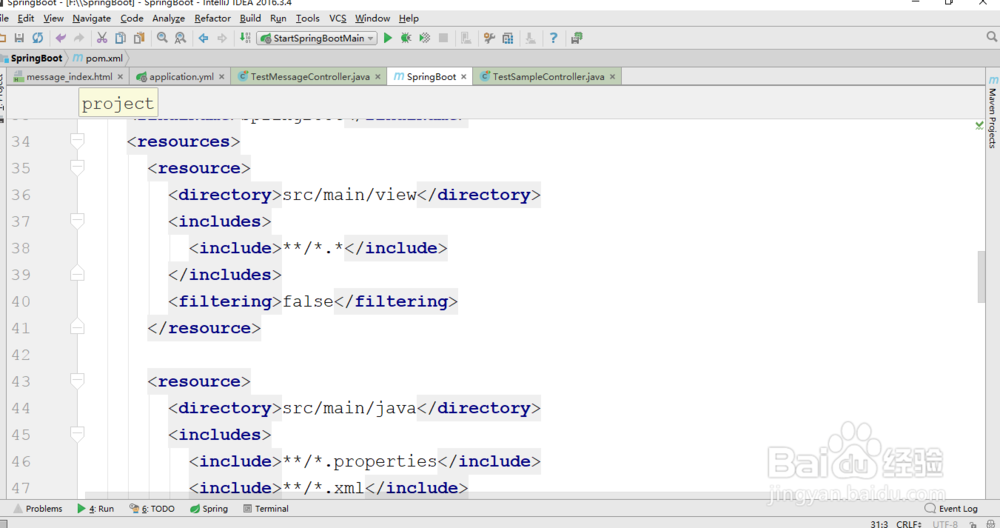Run StartSpringBootMain with green play icon
Screen dimensions: 1000x528
pyautogui.click(x=388, y=38)
